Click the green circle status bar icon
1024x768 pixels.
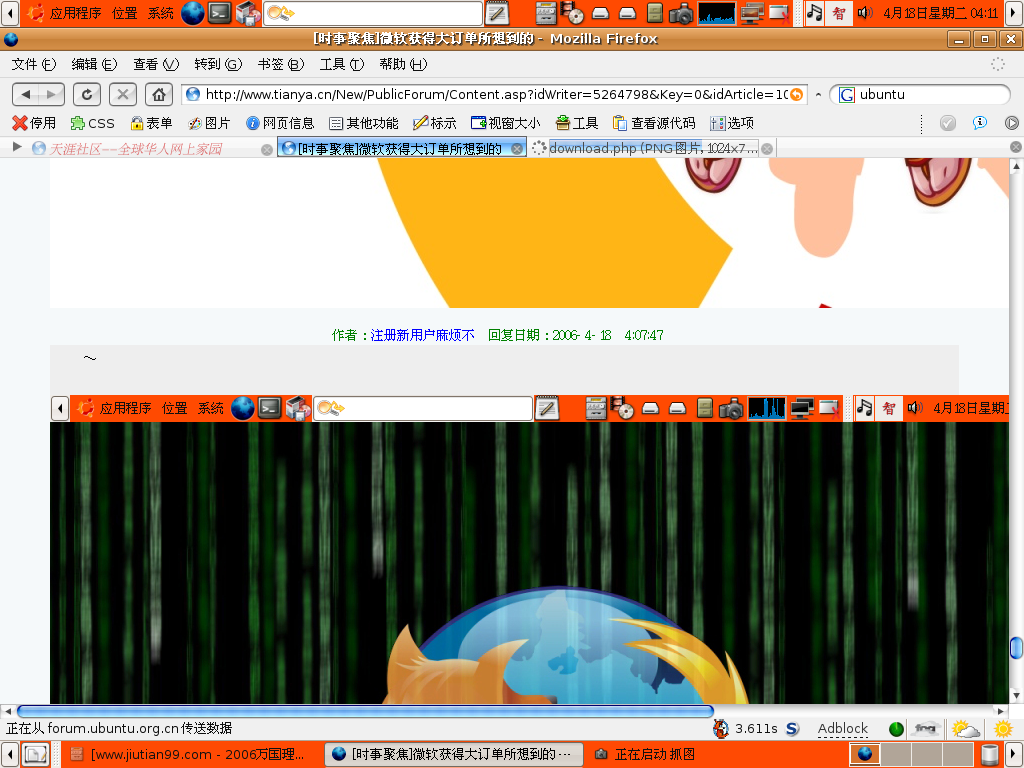click(896, 729)
